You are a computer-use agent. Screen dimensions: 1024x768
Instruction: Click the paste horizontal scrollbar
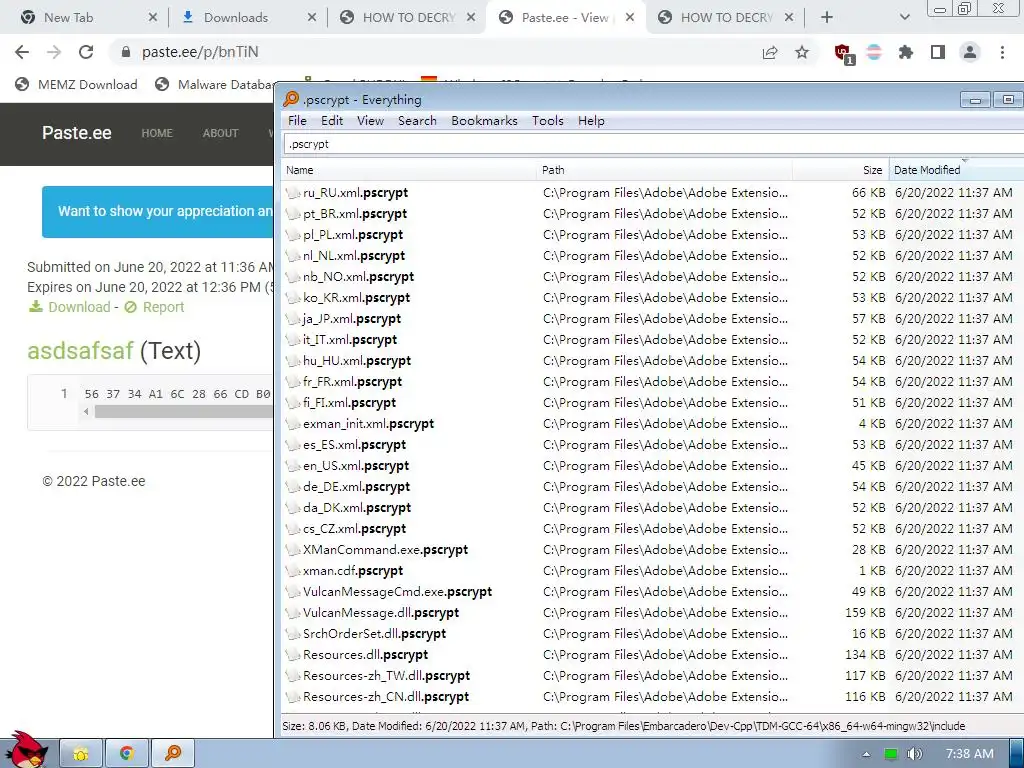[183, 411]
